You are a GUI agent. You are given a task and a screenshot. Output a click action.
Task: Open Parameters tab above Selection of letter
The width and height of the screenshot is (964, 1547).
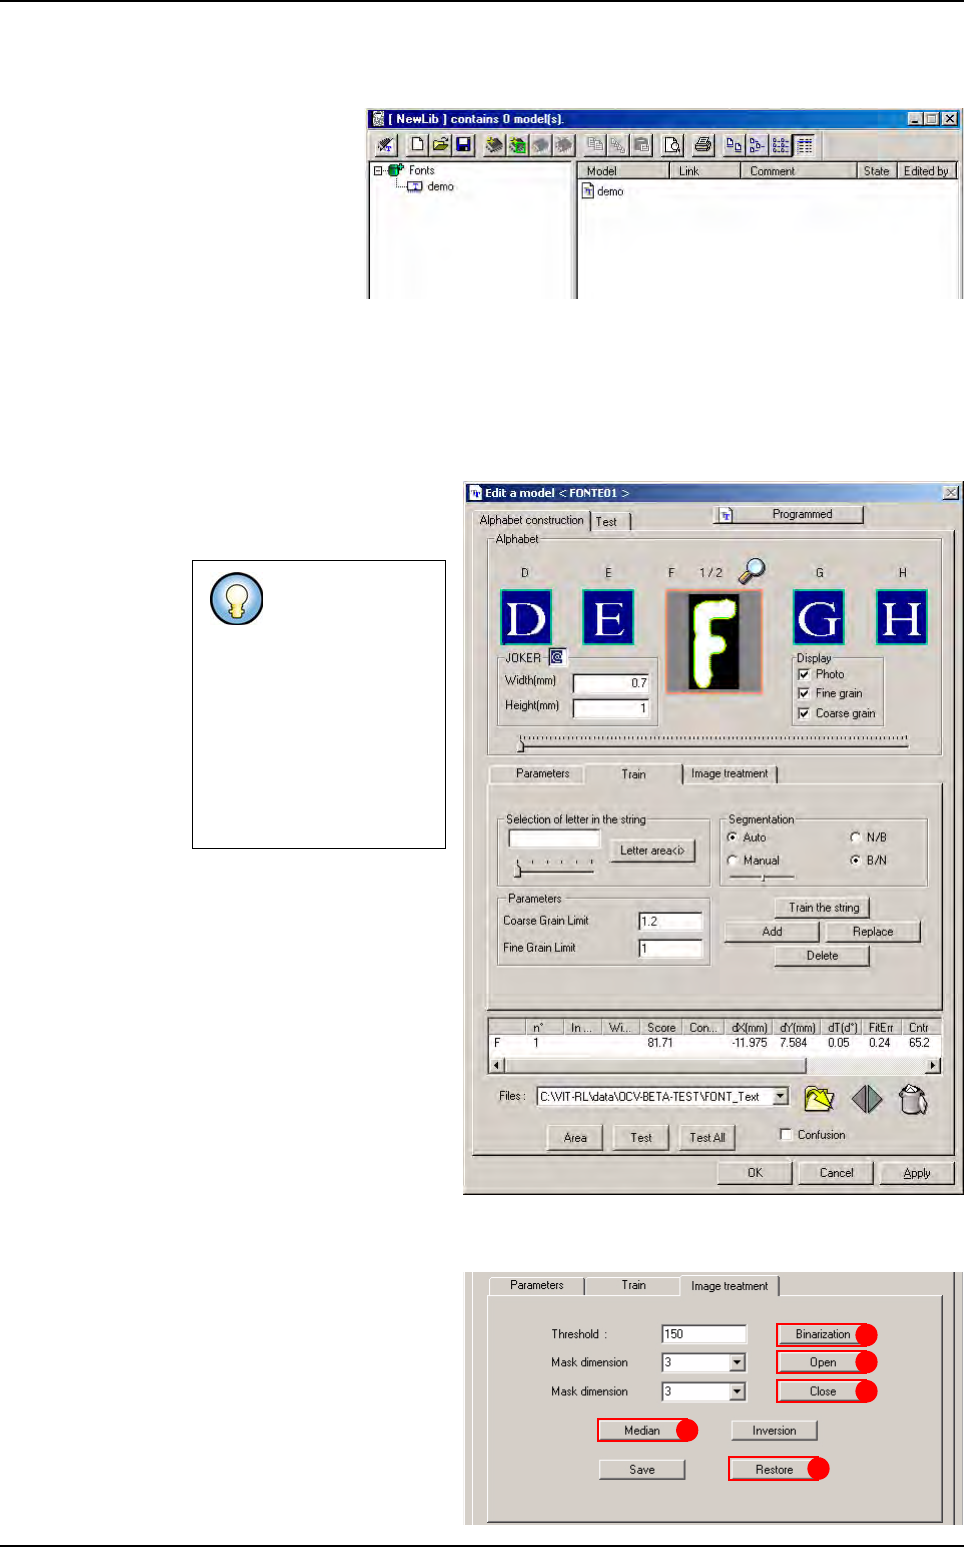[542, 773]
